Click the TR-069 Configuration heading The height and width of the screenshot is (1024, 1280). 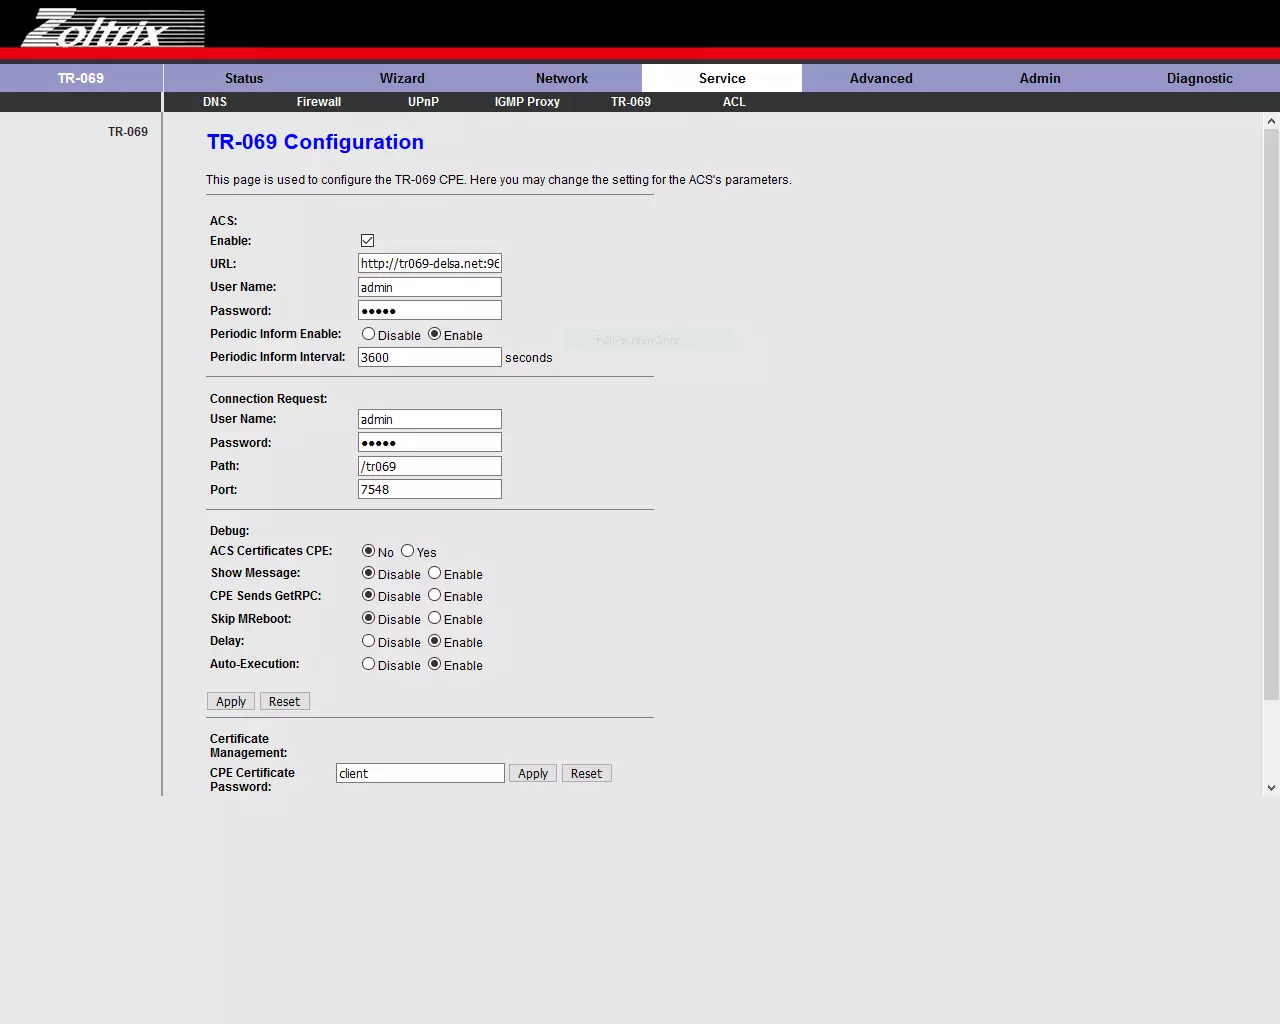(x=315, y=142)
